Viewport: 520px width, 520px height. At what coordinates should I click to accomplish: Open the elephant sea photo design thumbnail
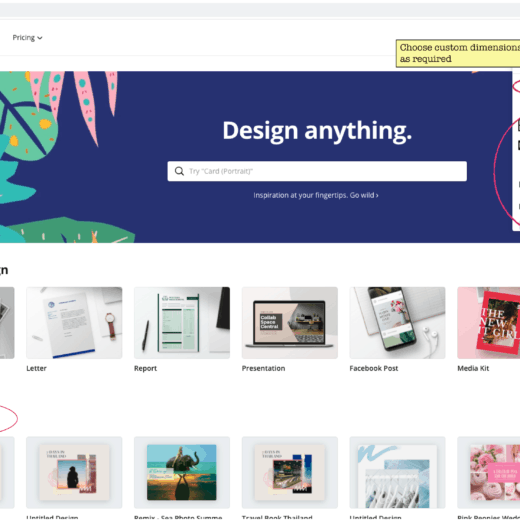[182, 472]
